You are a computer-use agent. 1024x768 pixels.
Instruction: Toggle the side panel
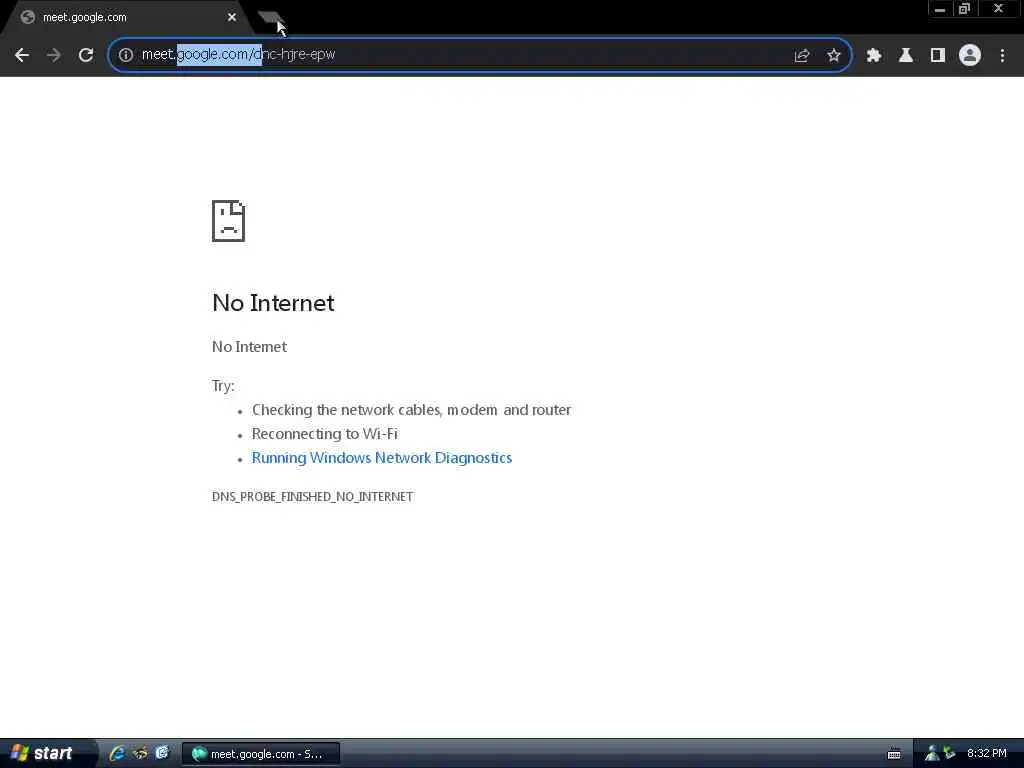(938, 56)
